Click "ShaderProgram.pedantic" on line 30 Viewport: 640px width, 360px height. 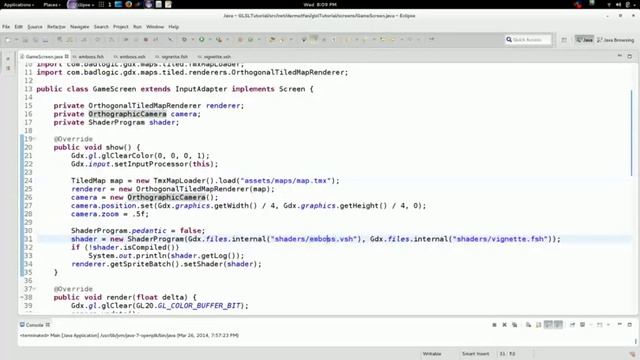pos(119,231)
